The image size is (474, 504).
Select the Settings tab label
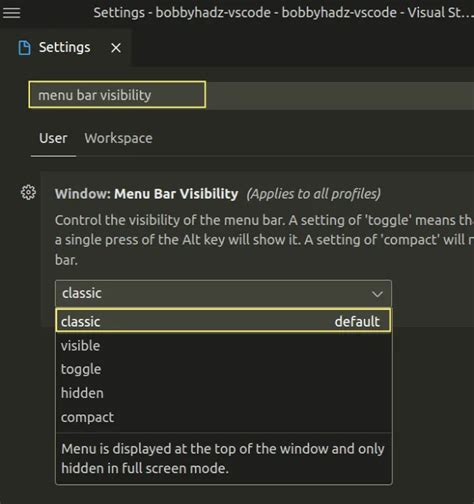pos(65,47)
